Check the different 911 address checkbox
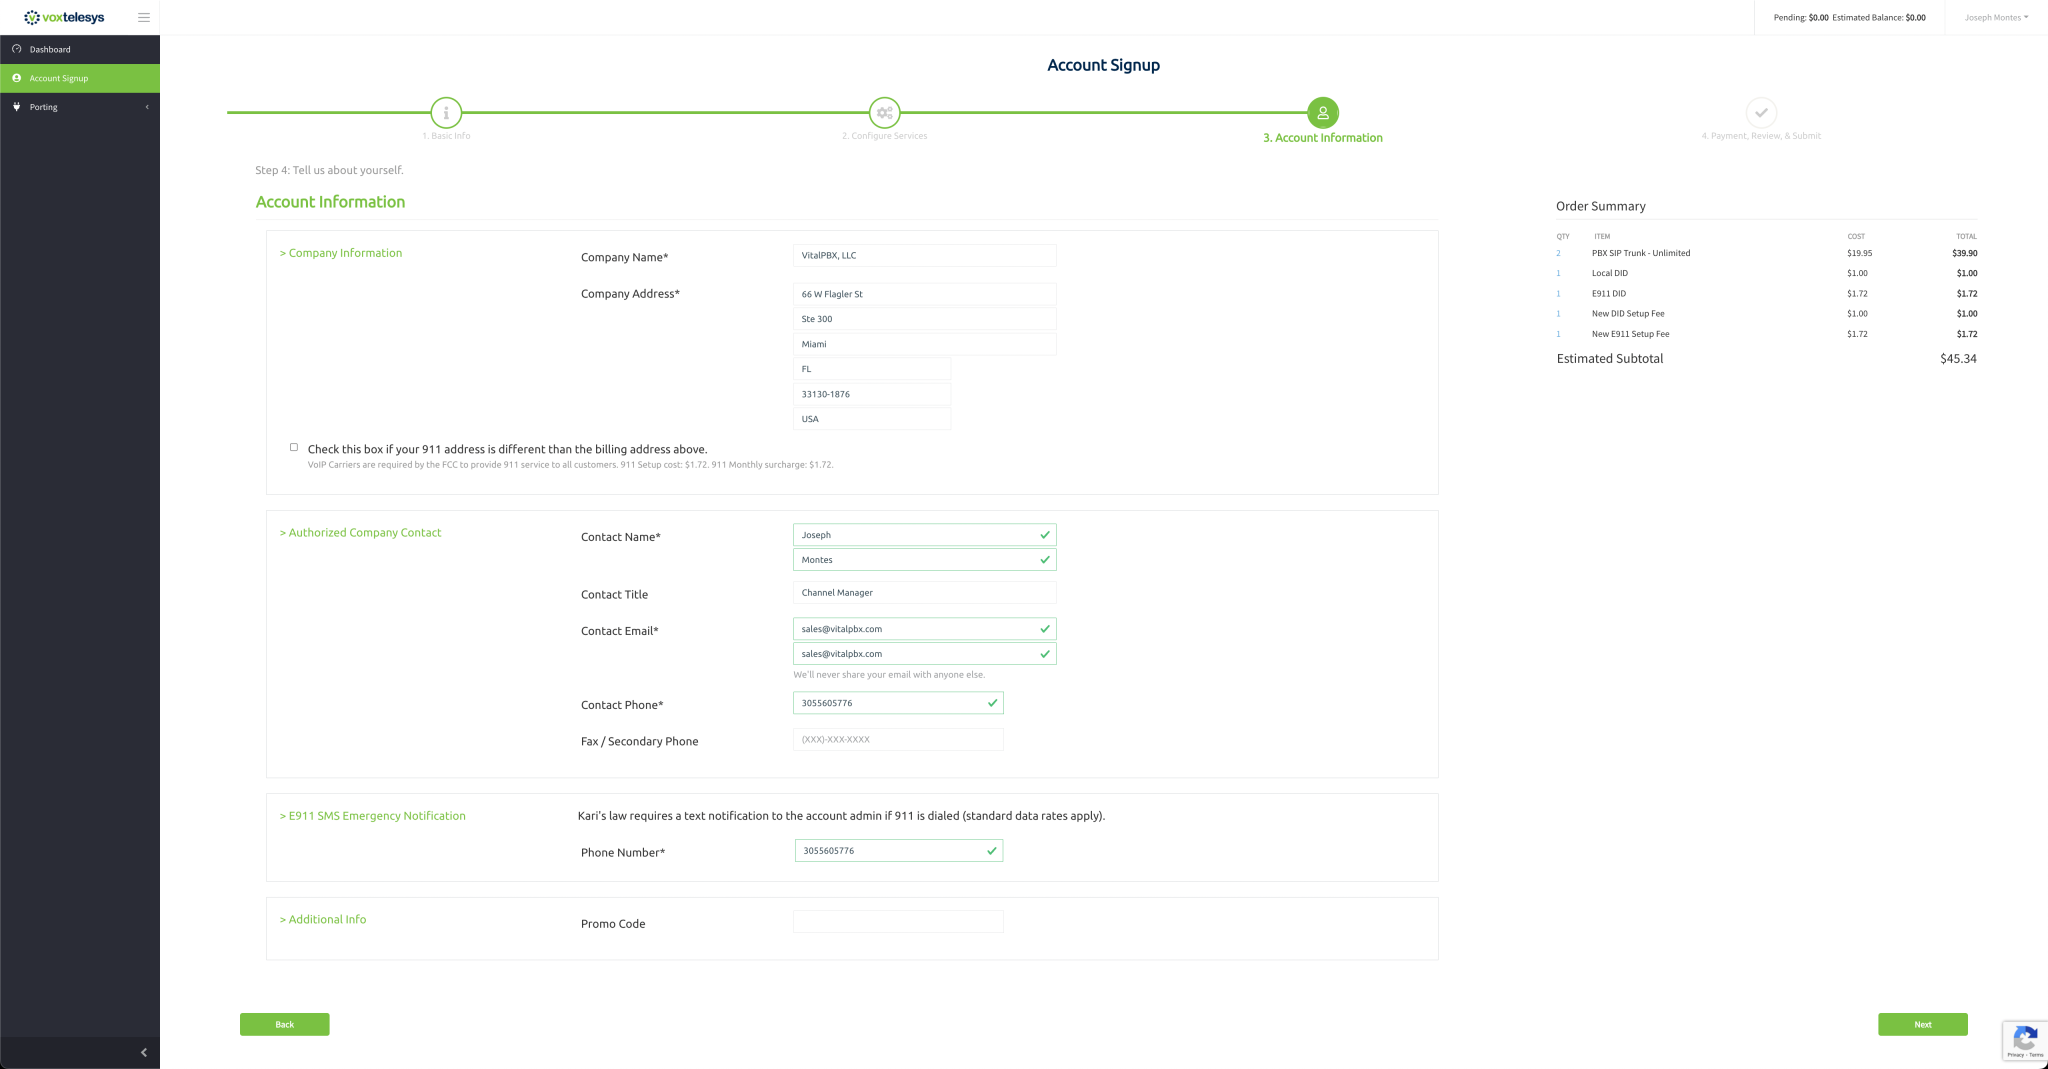Screen dimensions: 2048x1069 coord(294,447)
